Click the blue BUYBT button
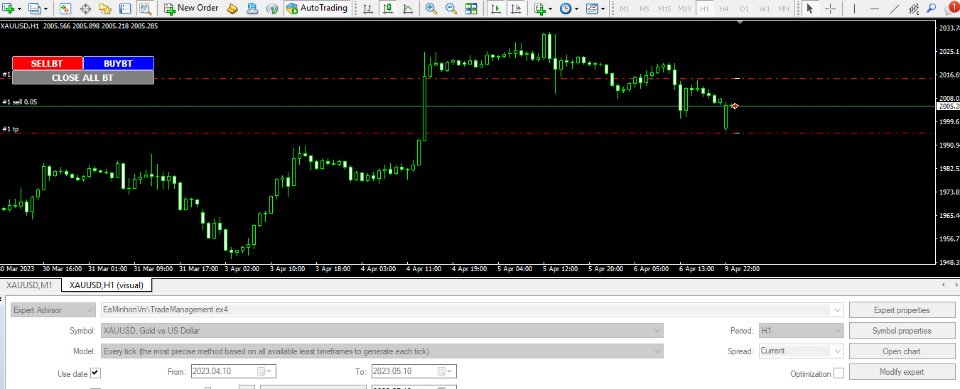This screenshot has height=389, width=960. coord(118,63)
